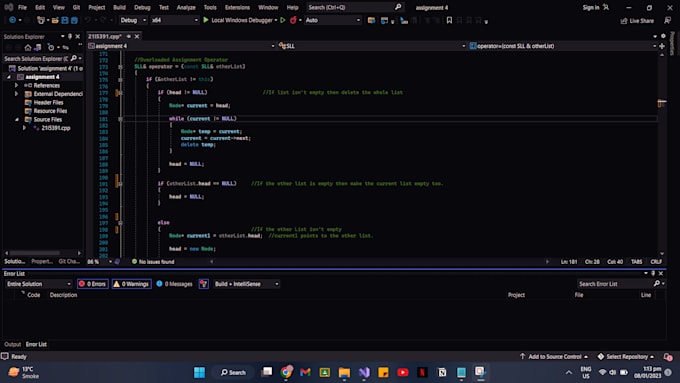The width and height of the screenshot is (680, 383).
Task: Toggle the 0 Messages filter
Action: pos(174,284)
